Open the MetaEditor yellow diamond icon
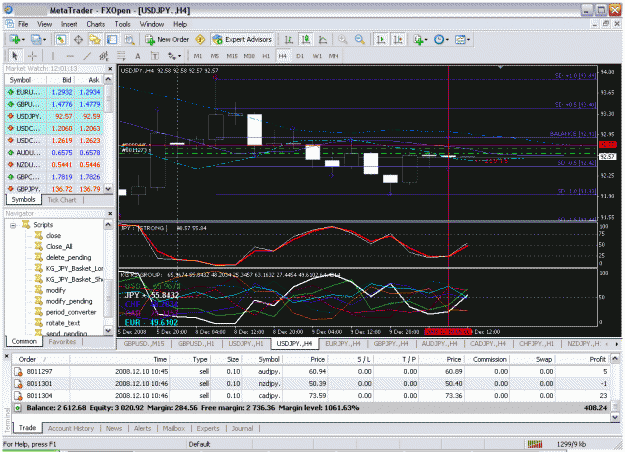Viewport: 625px width, 452px height. pos(200,39)
